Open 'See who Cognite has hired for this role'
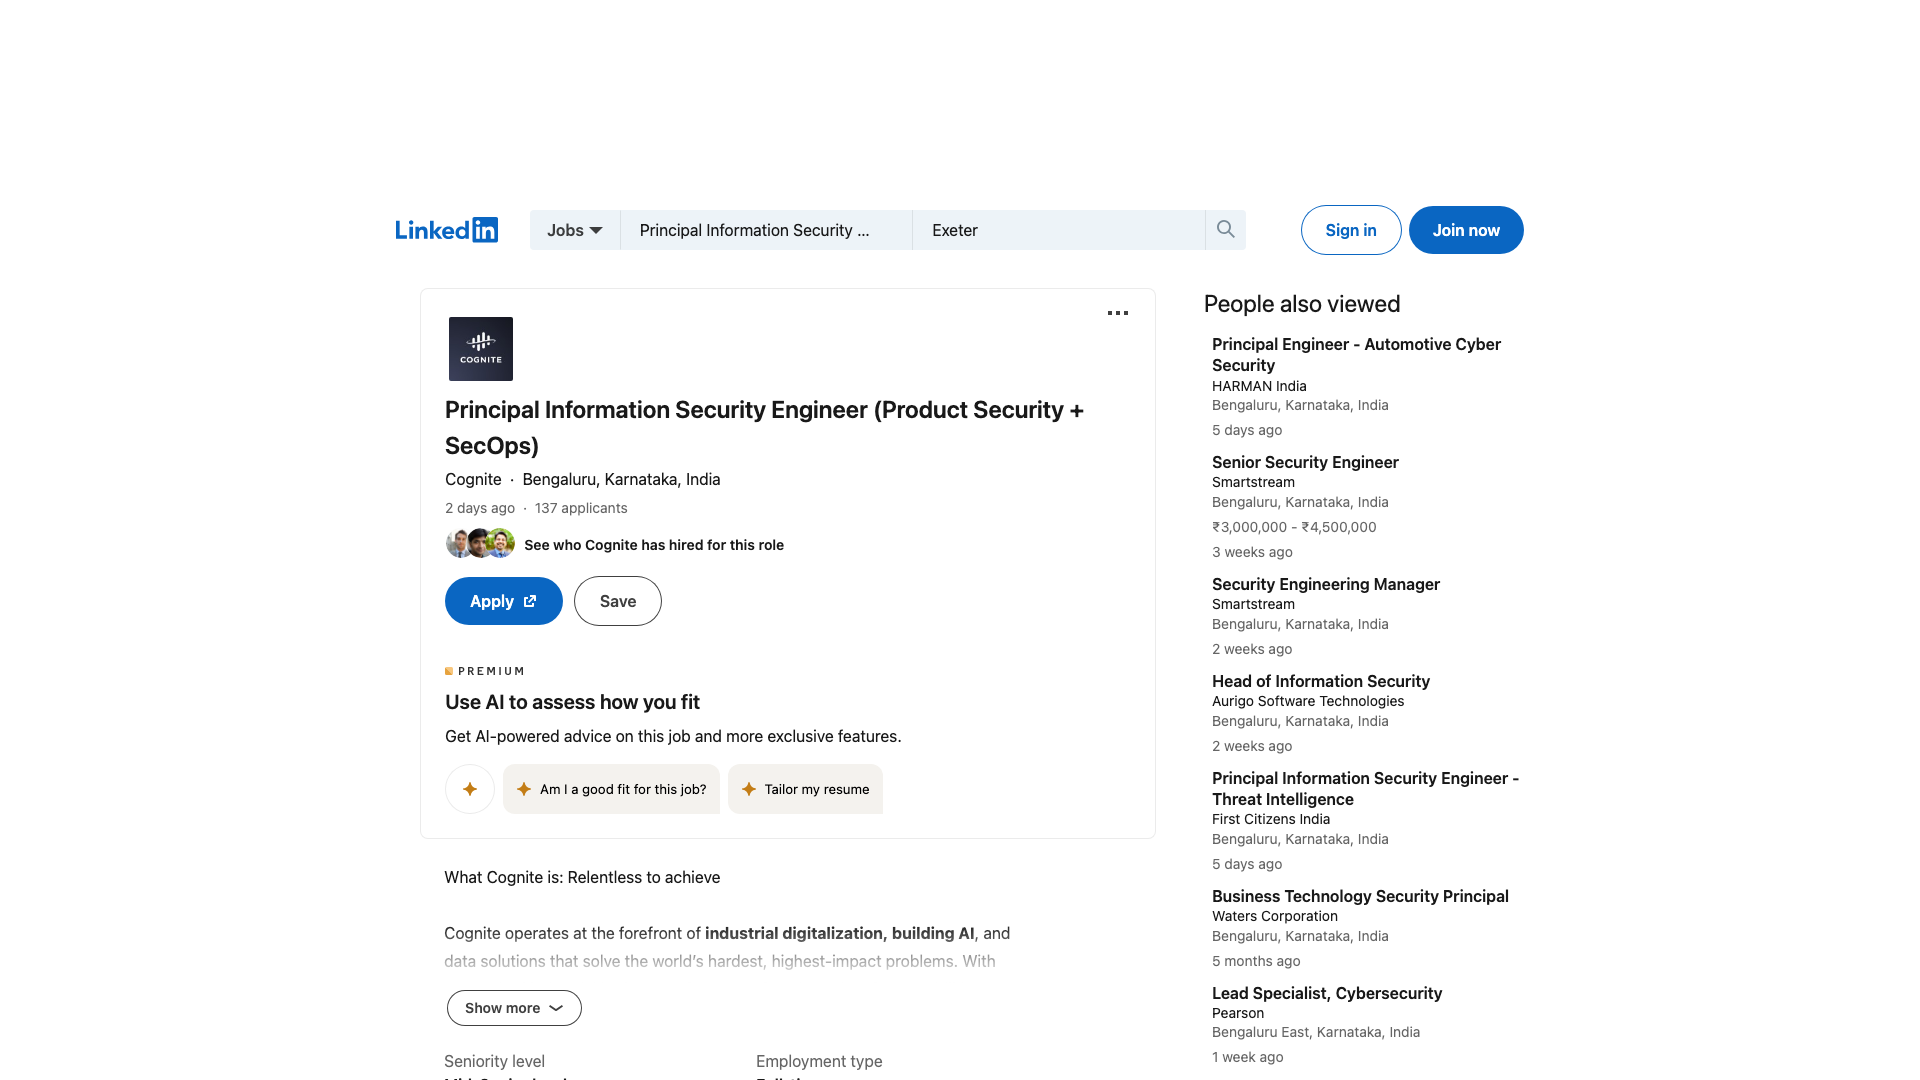 654,545
